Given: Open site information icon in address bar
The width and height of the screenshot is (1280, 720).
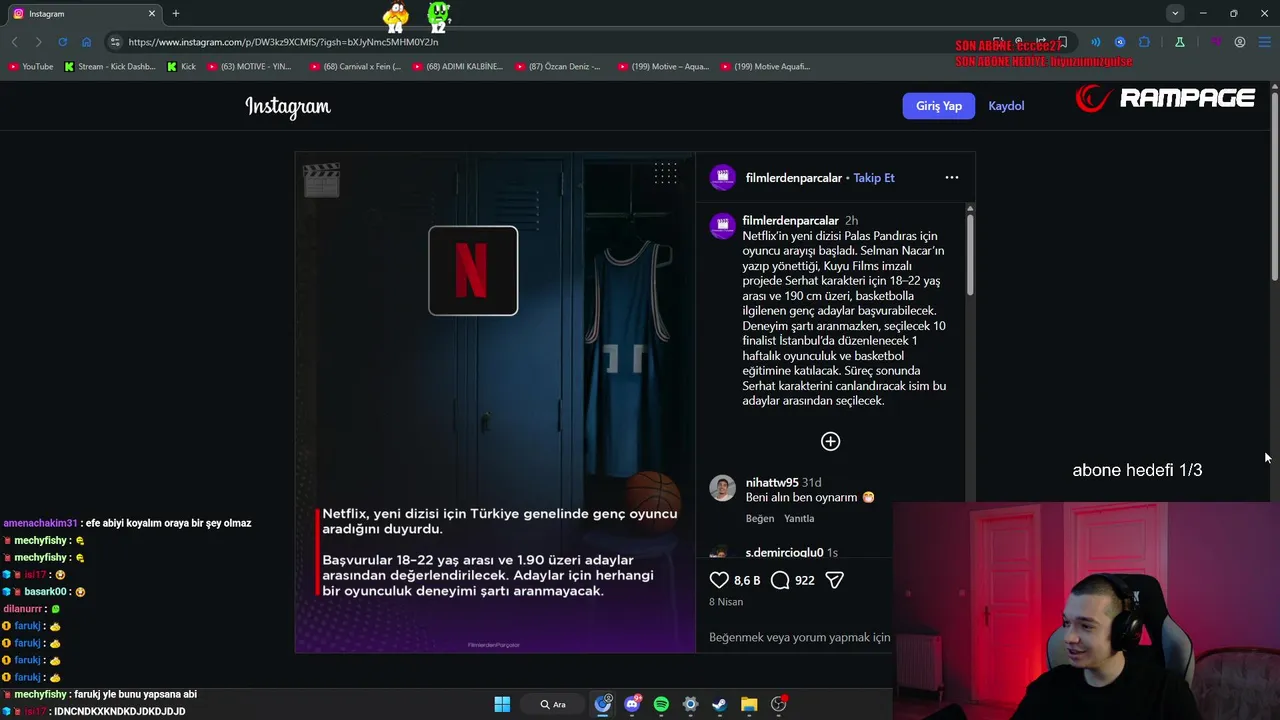Looking at the screenshot, I should pos(115,42).
